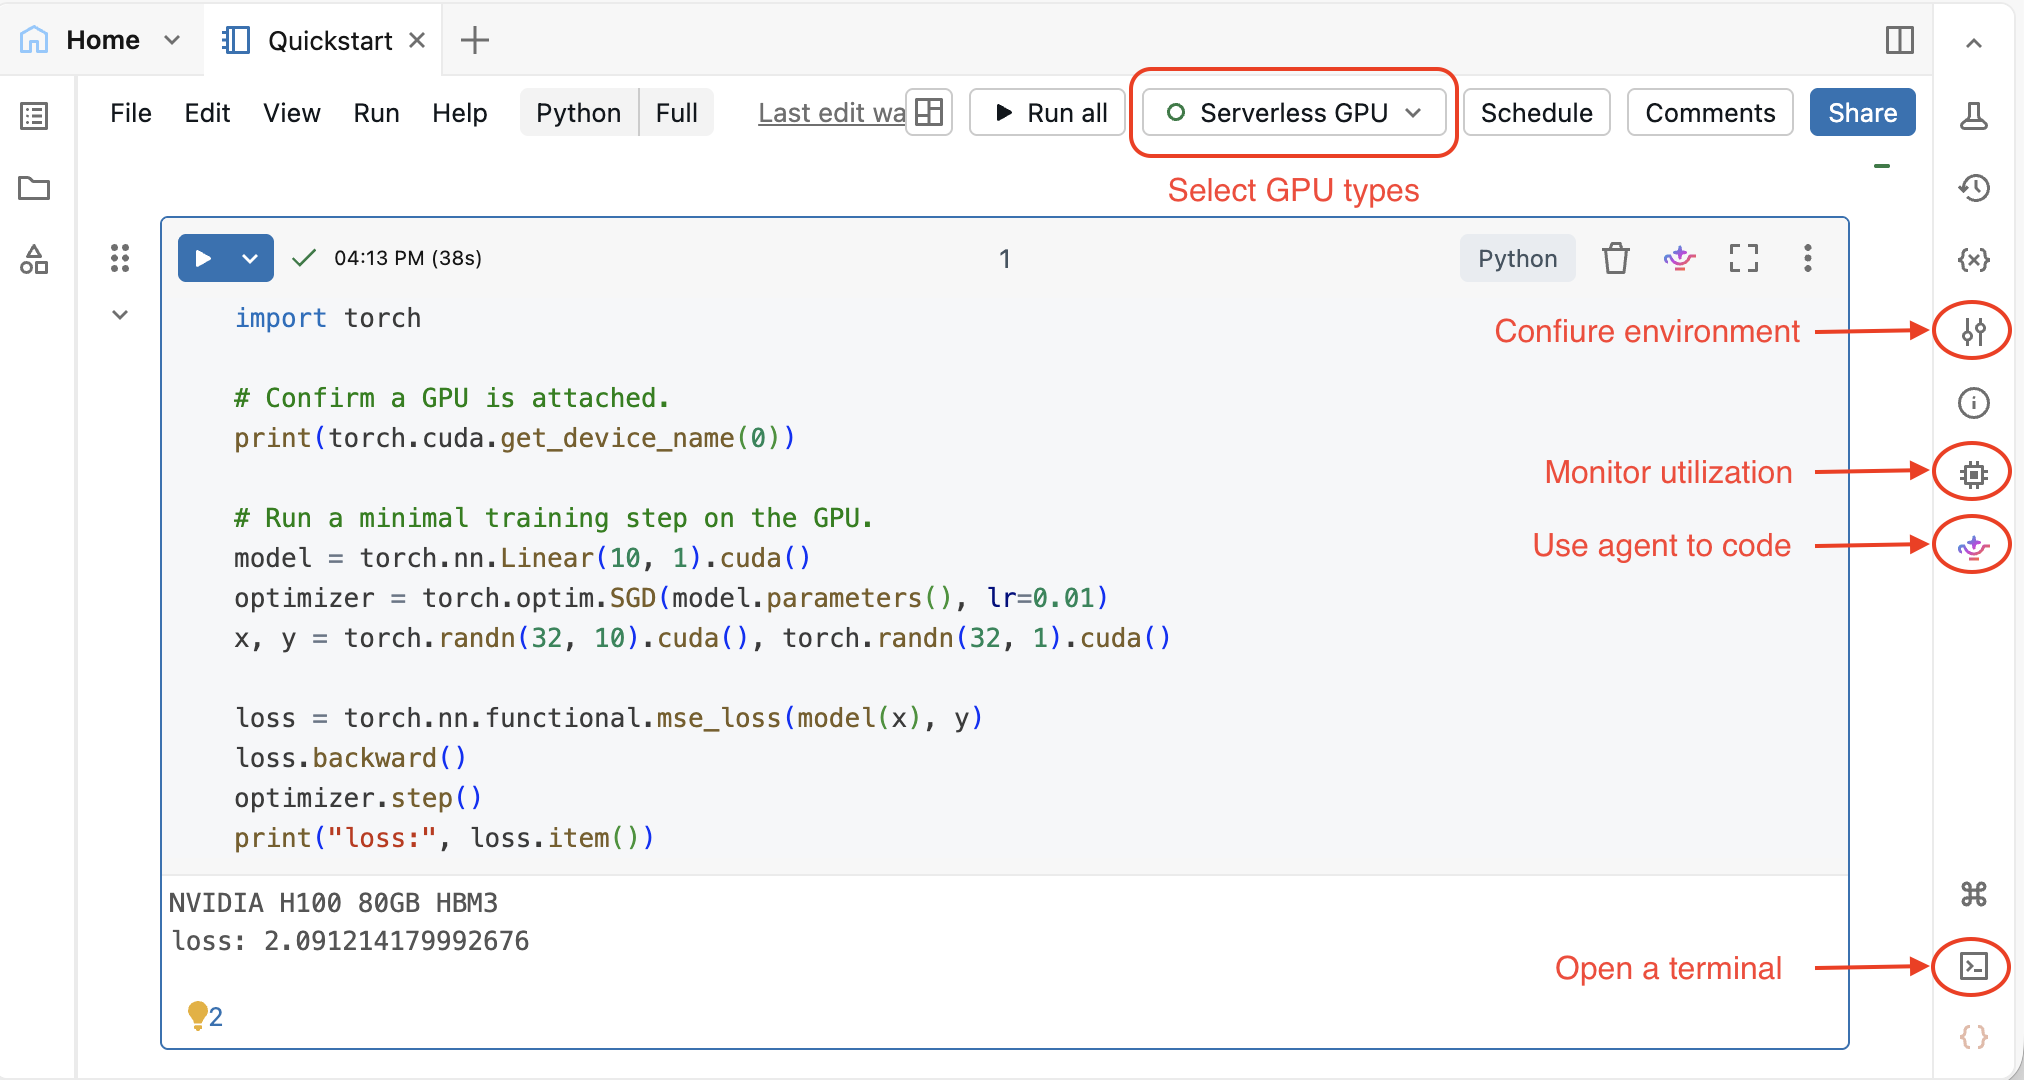Toggle the cell layout grid icon in toolbar
Image resolution: width=2024 pixels, height=1080 pixels.
[x=929, y=112]
